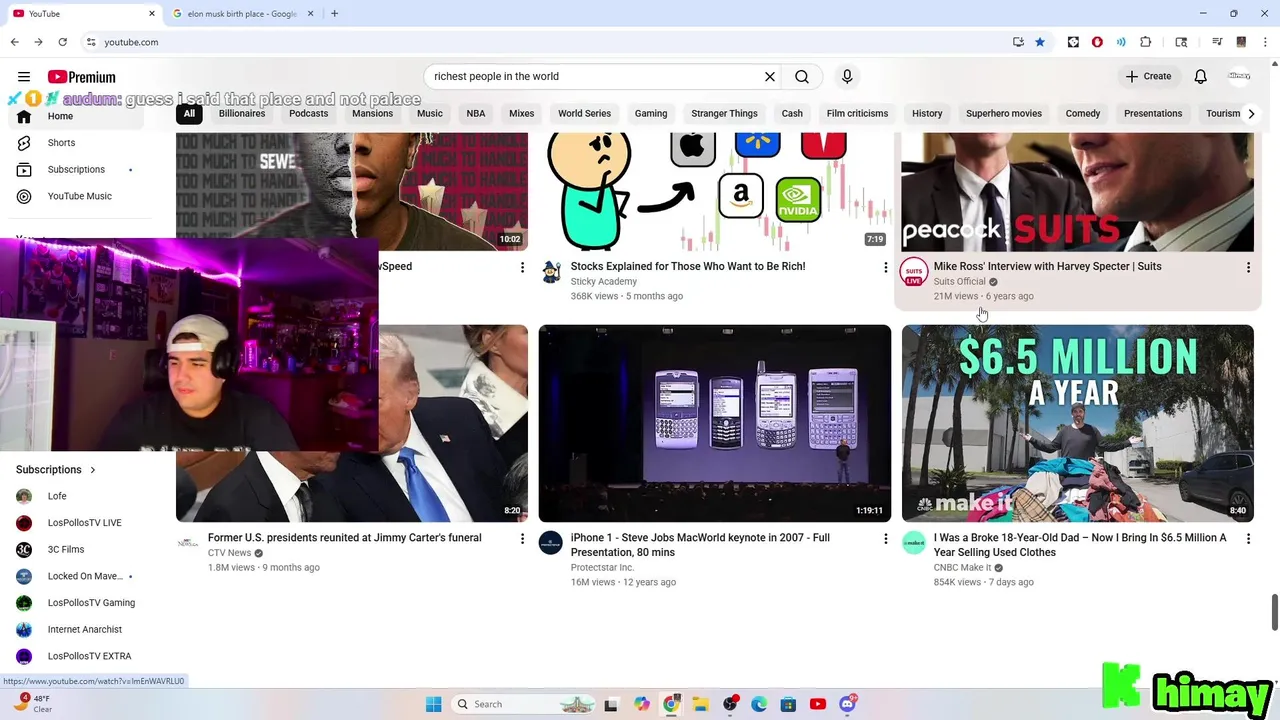Select the NBA filter chip
Image resolution: width=1280 pixels, height=720 pixels.
(x=476, y=113)
